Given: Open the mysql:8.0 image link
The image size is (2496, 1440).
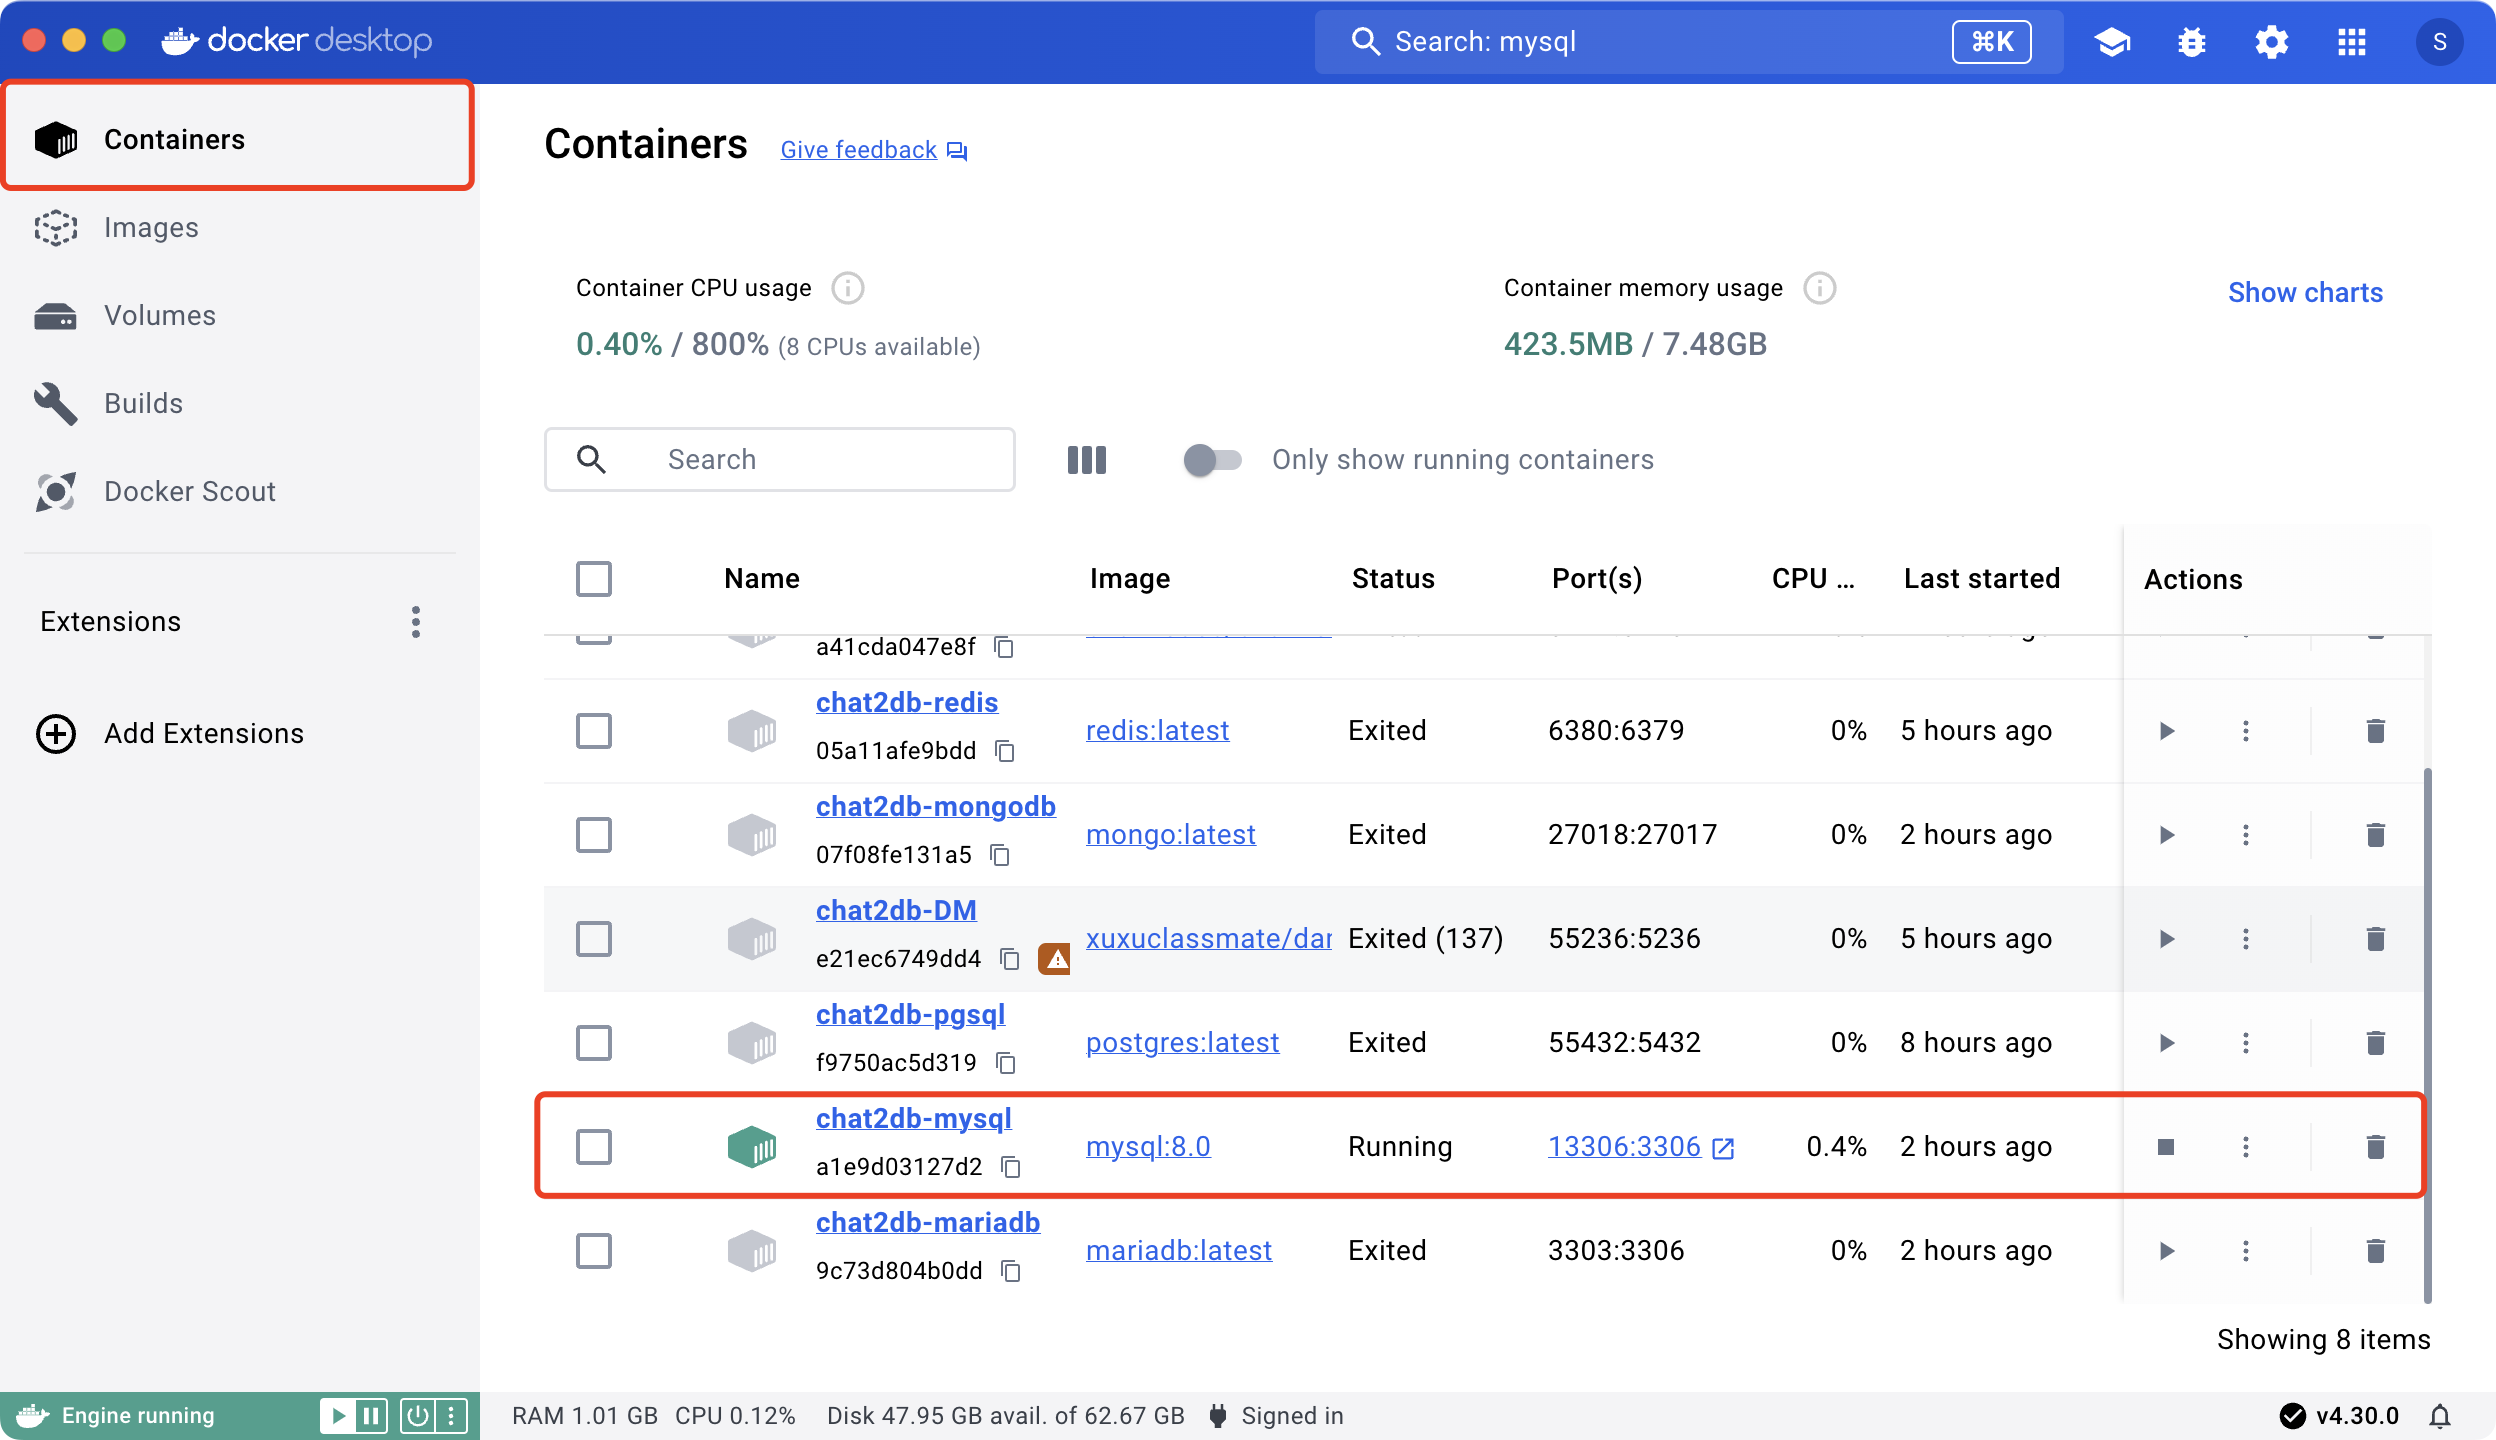Looking at the screenshot, I should pyautogui.click(x=1148, y=1147).
